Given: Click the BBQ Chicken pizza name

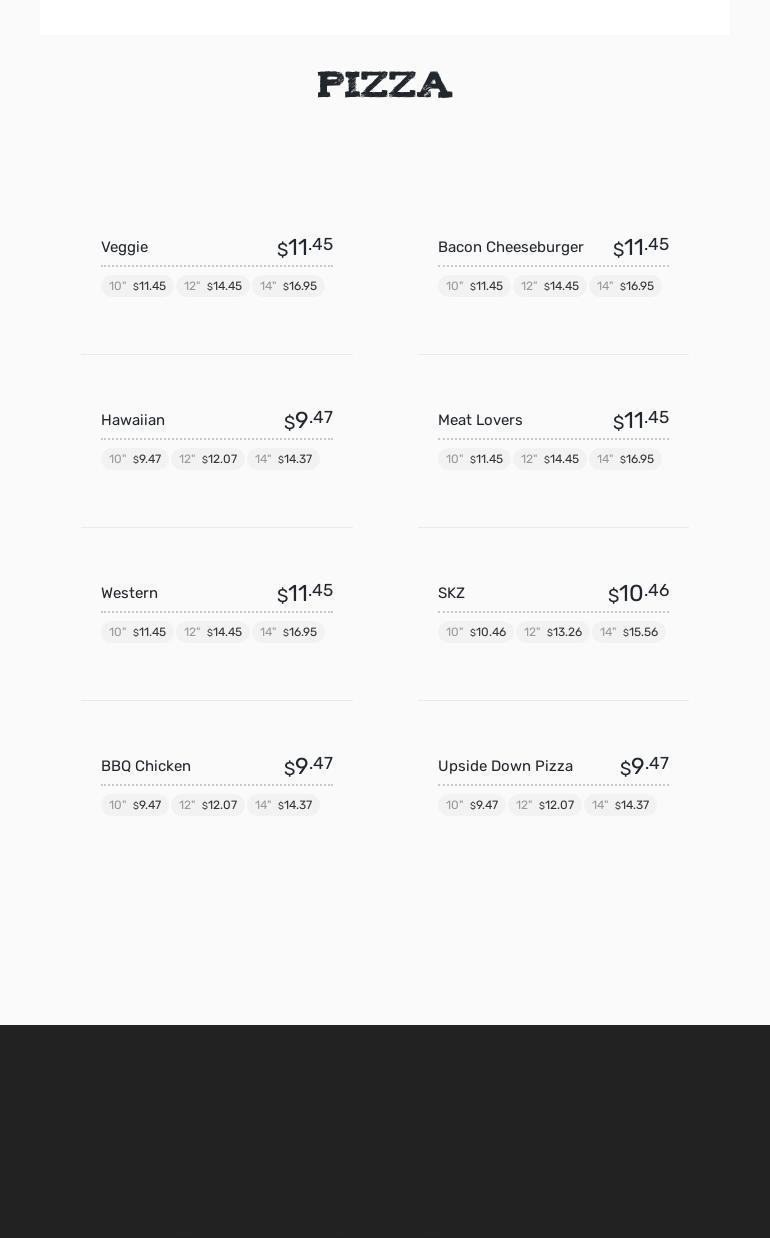Looking at the screenshot, I should 146,766.
